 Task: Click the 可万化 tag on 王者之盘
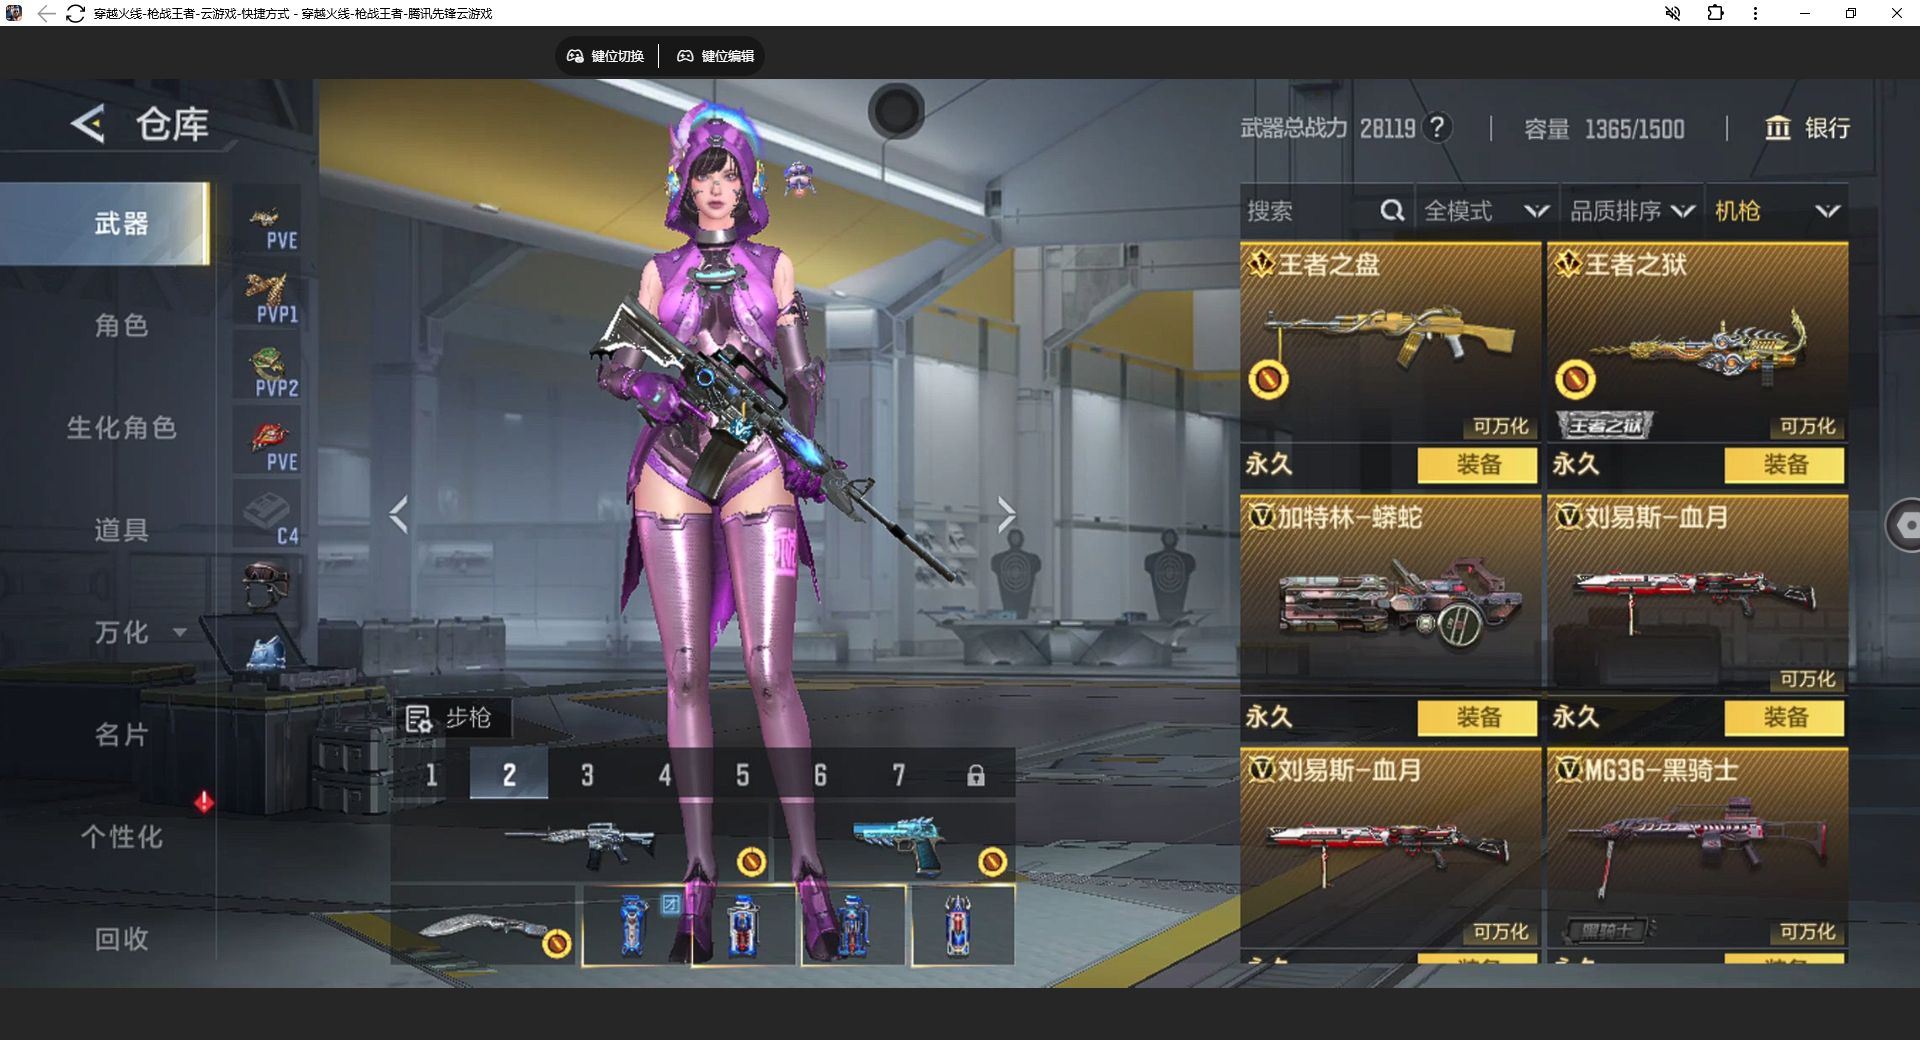click(1500, 426)
